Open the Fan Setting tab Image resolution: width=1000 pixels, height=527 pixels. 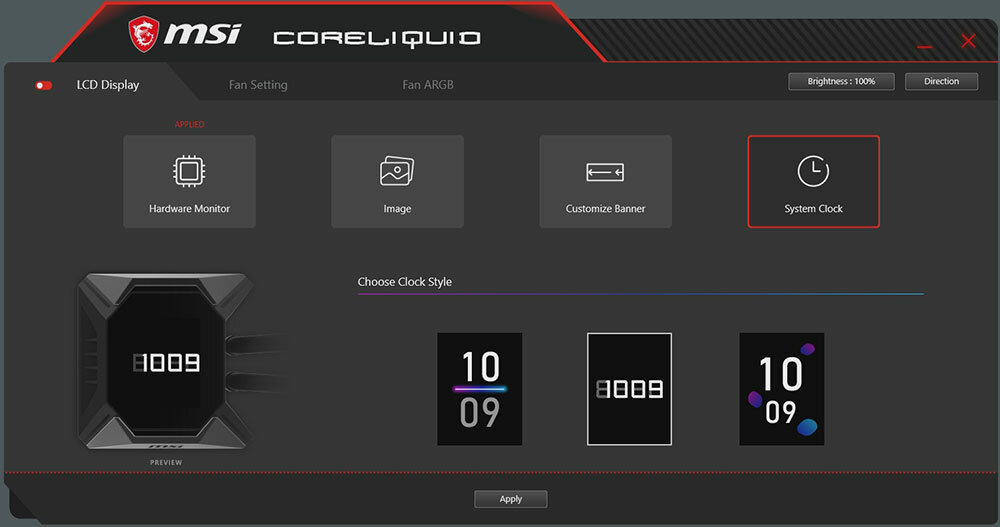pos(258,85)
